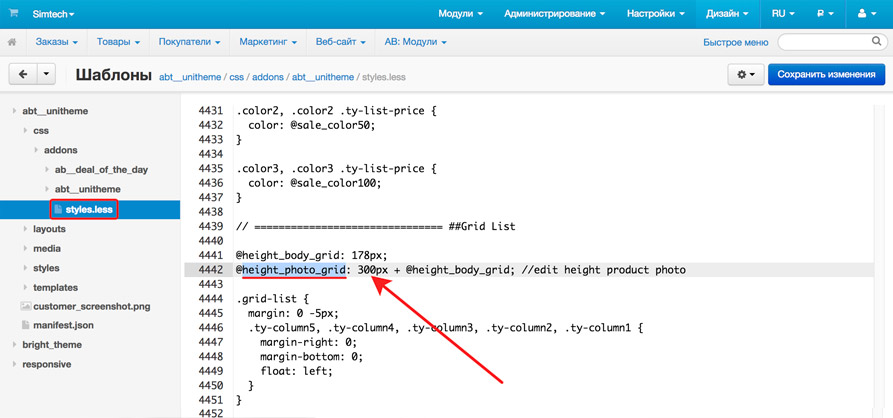Expand the layouts folder in tree
This screenshot has height=418, width=893.
click(49, 229)
